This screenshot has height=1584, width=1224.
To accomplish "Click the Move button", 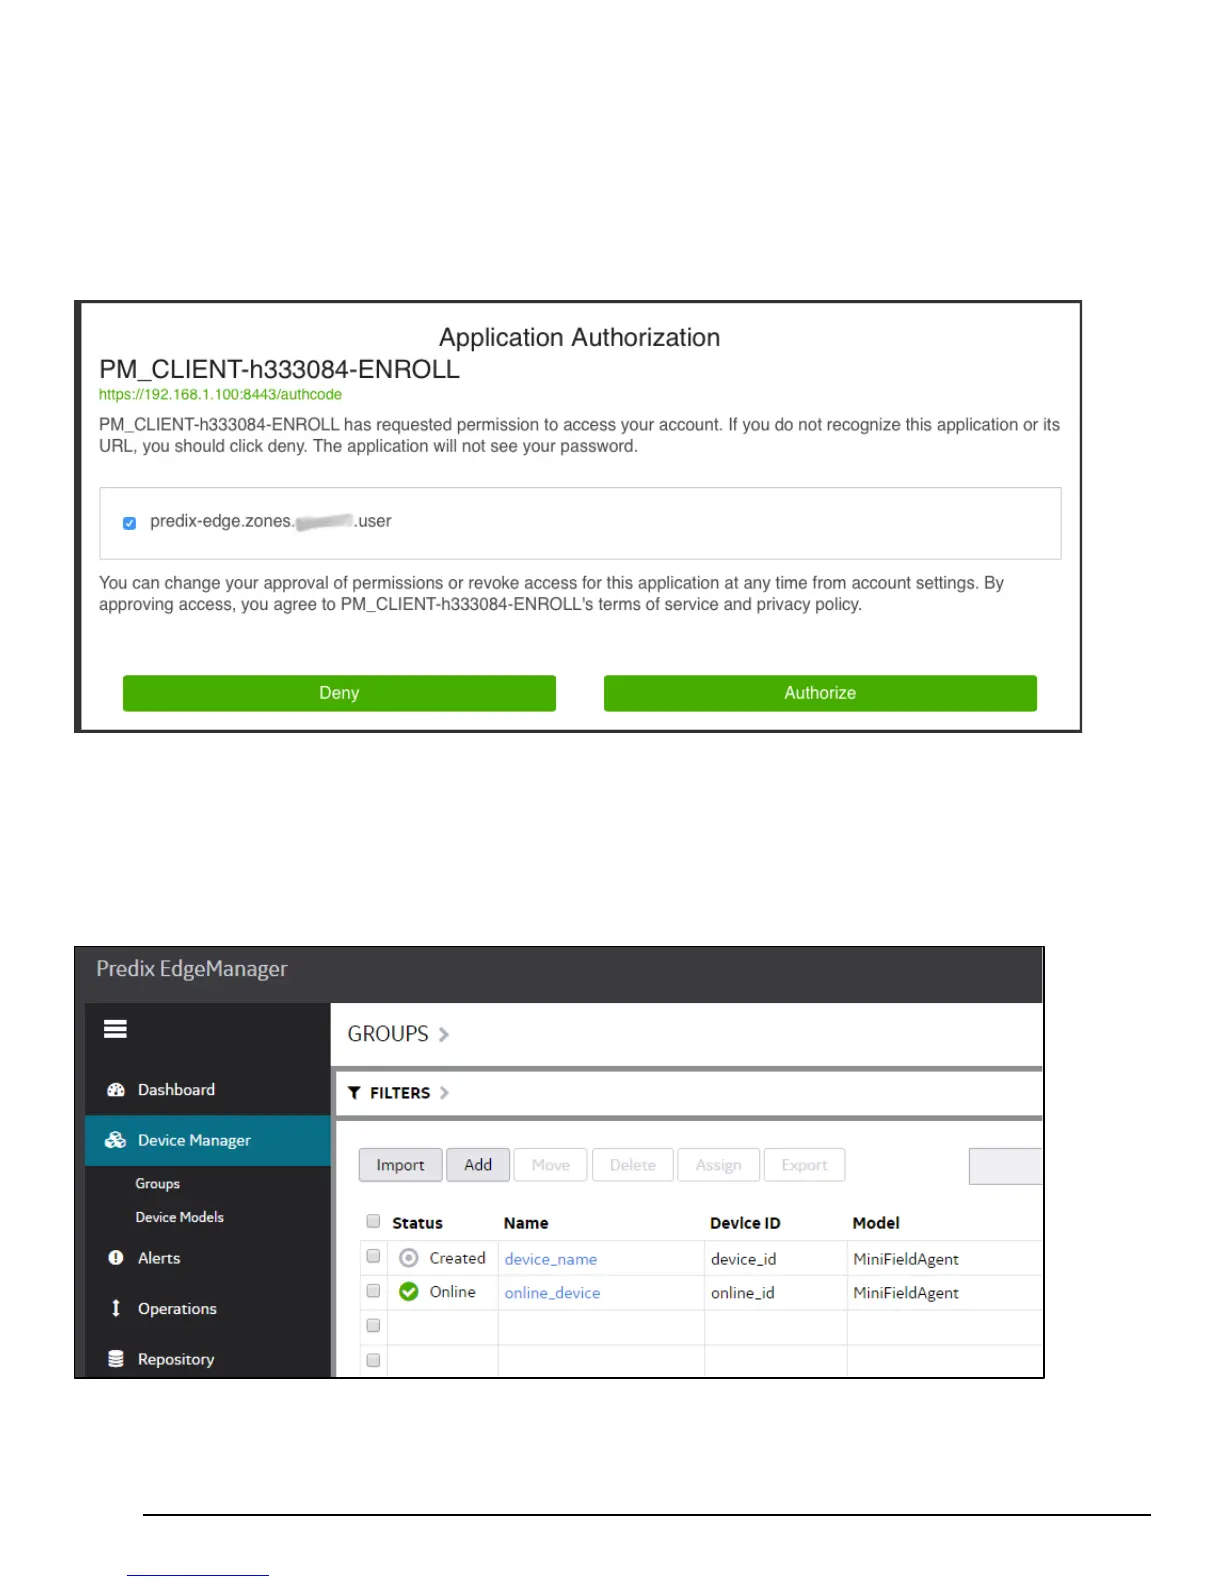I will tap(550, 1165).
